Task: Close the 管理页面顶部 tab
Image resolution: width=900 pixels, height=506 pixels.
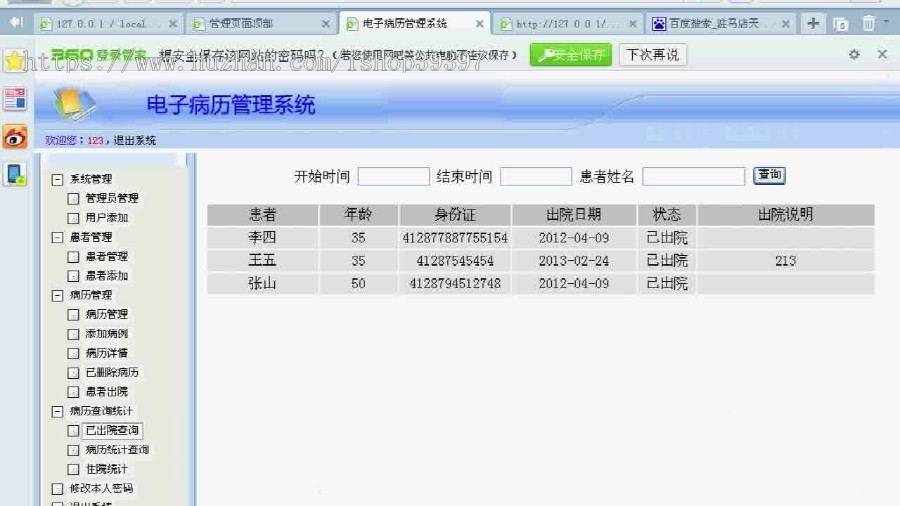Action: pos(326,24)
